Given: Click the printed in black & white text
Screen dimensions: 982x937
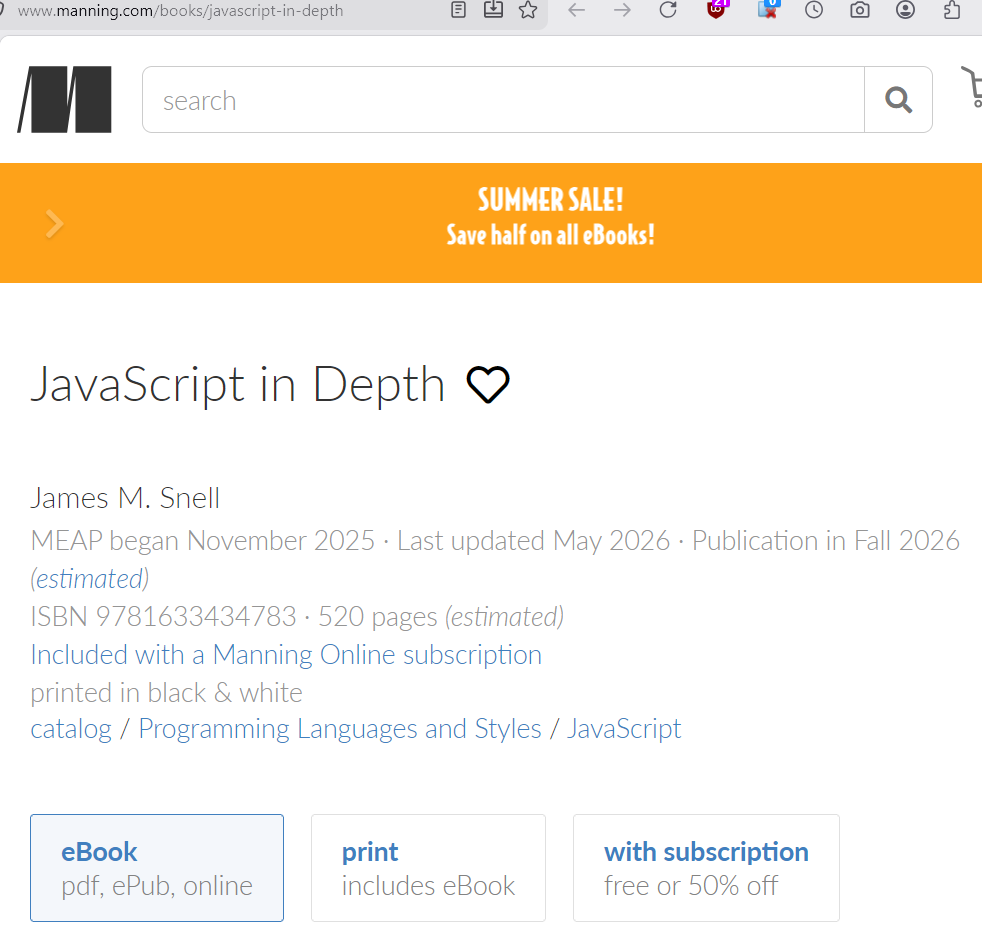Looking at the screenshot, I should tap(167, 693).
